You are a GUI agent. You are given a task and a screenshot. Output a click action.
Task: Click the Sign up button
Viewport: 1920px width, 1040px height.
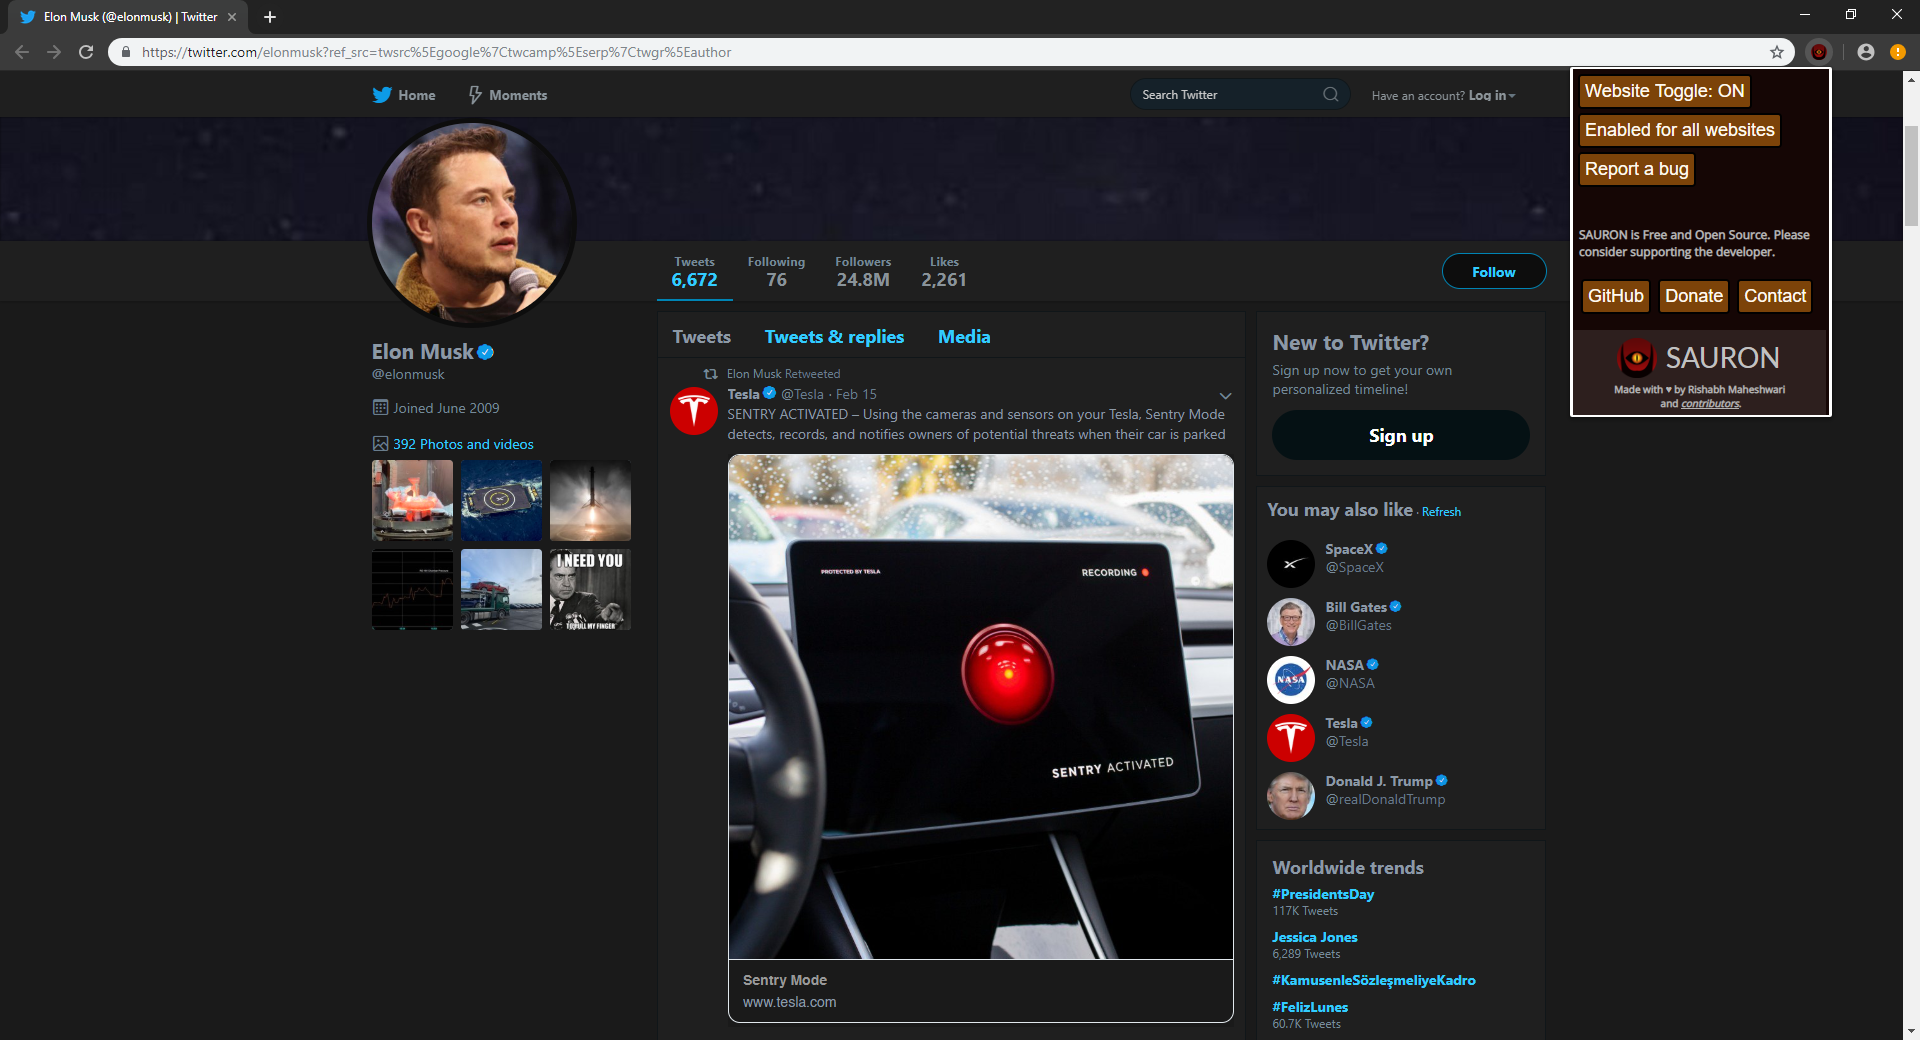pyautogui.click(x=1400, y=435)
